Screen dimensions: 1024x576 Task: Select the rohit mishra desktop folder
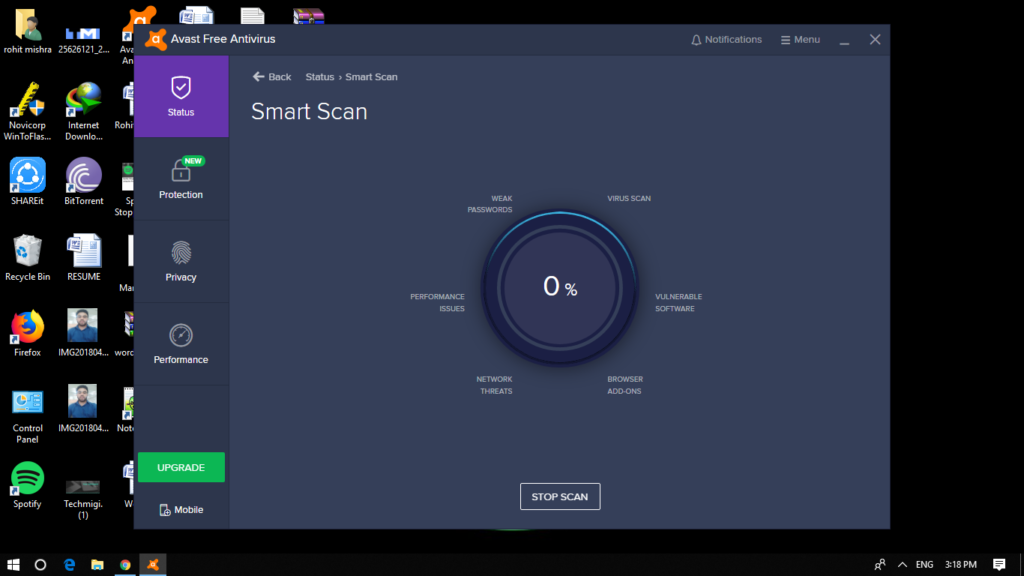click(x=27, y=31)
